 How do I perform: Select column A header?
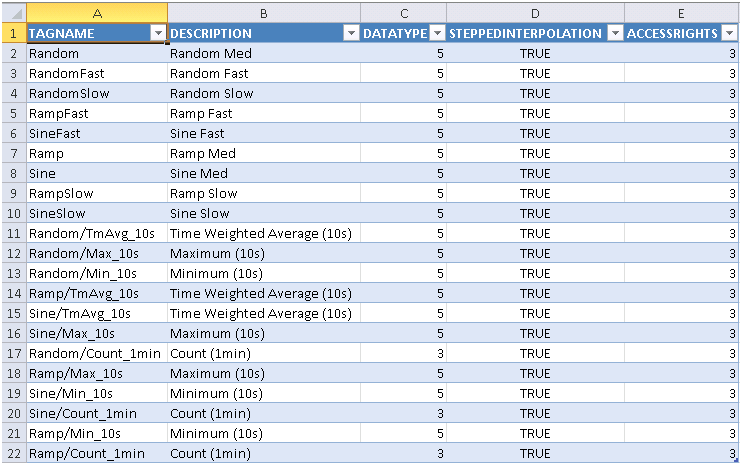click(96, 13)
